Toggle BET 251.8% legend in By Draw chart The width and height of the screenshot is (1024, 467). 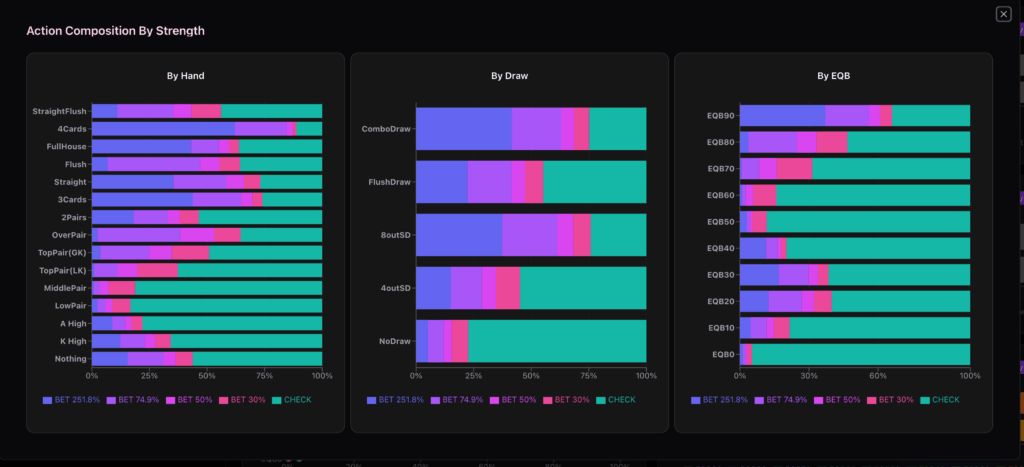coord(399,400)
